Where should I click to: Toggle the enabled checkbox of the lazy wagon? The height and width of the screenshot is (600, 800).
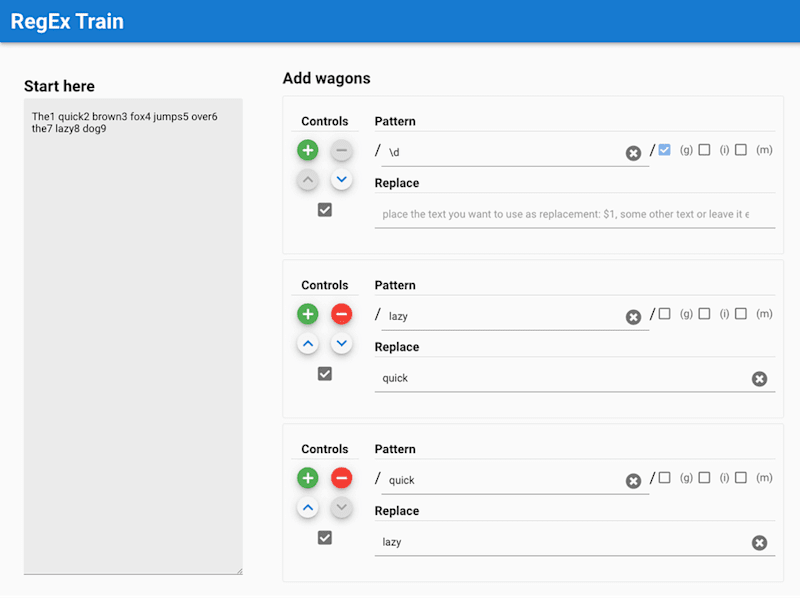(324, 373)
